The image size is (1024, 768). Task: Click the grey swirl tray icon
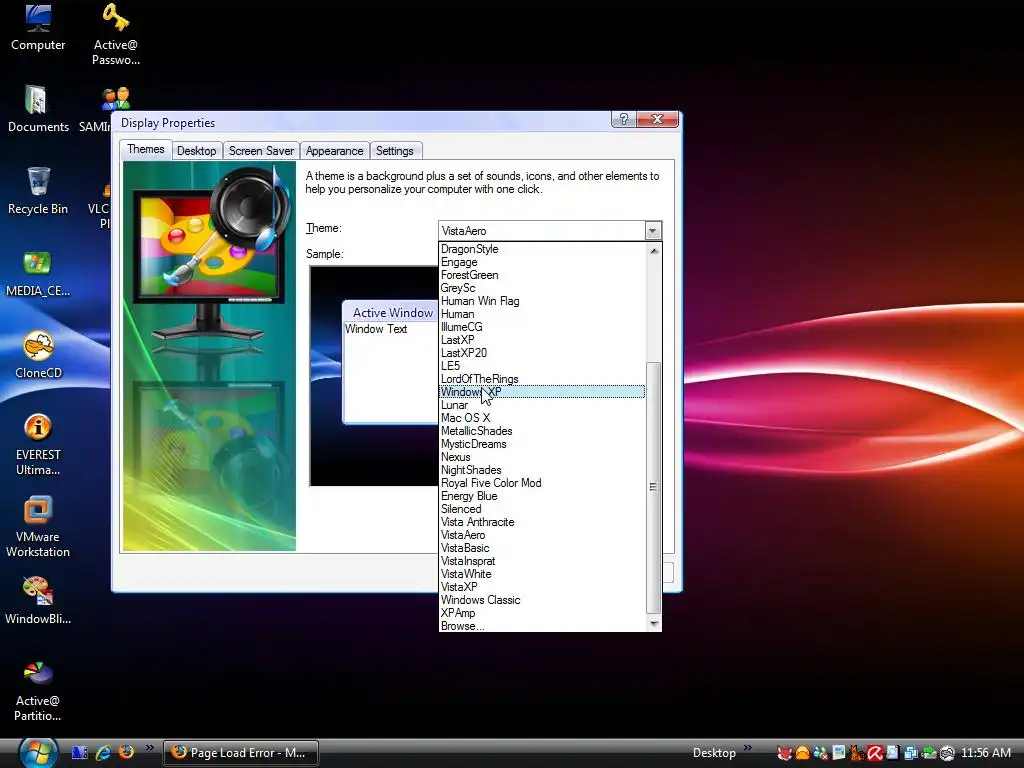[947, 753]
